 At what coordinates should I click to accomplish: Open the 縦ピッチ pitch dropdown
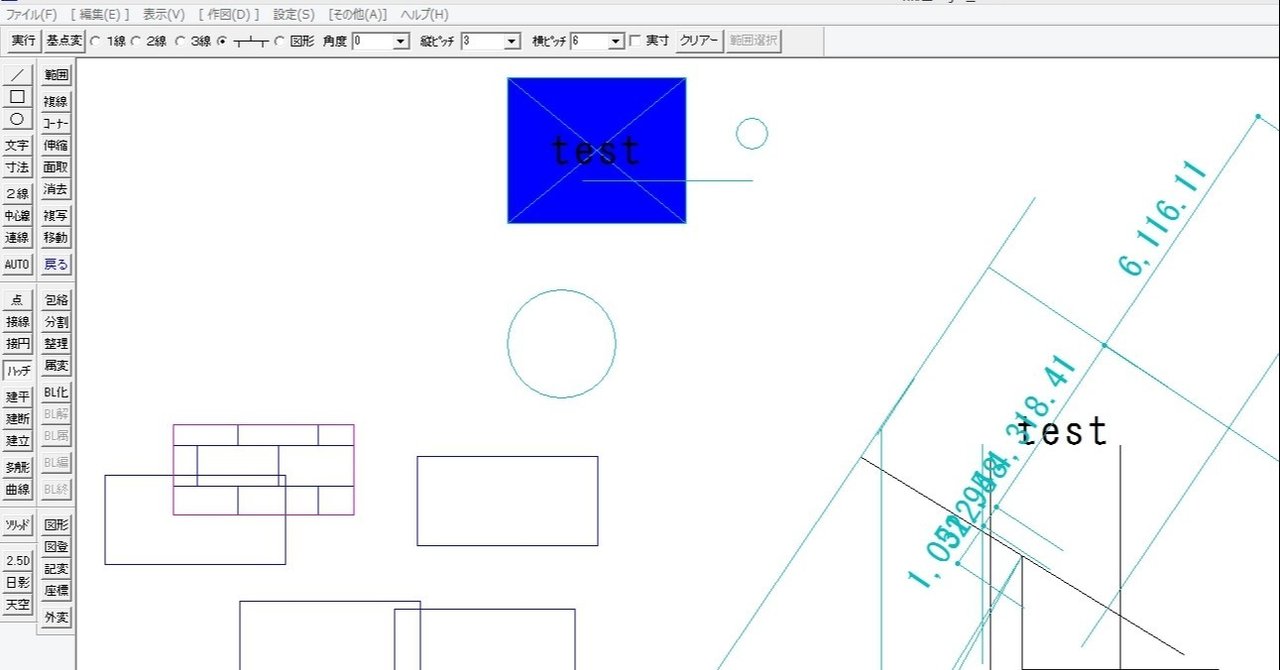[513, 41]
